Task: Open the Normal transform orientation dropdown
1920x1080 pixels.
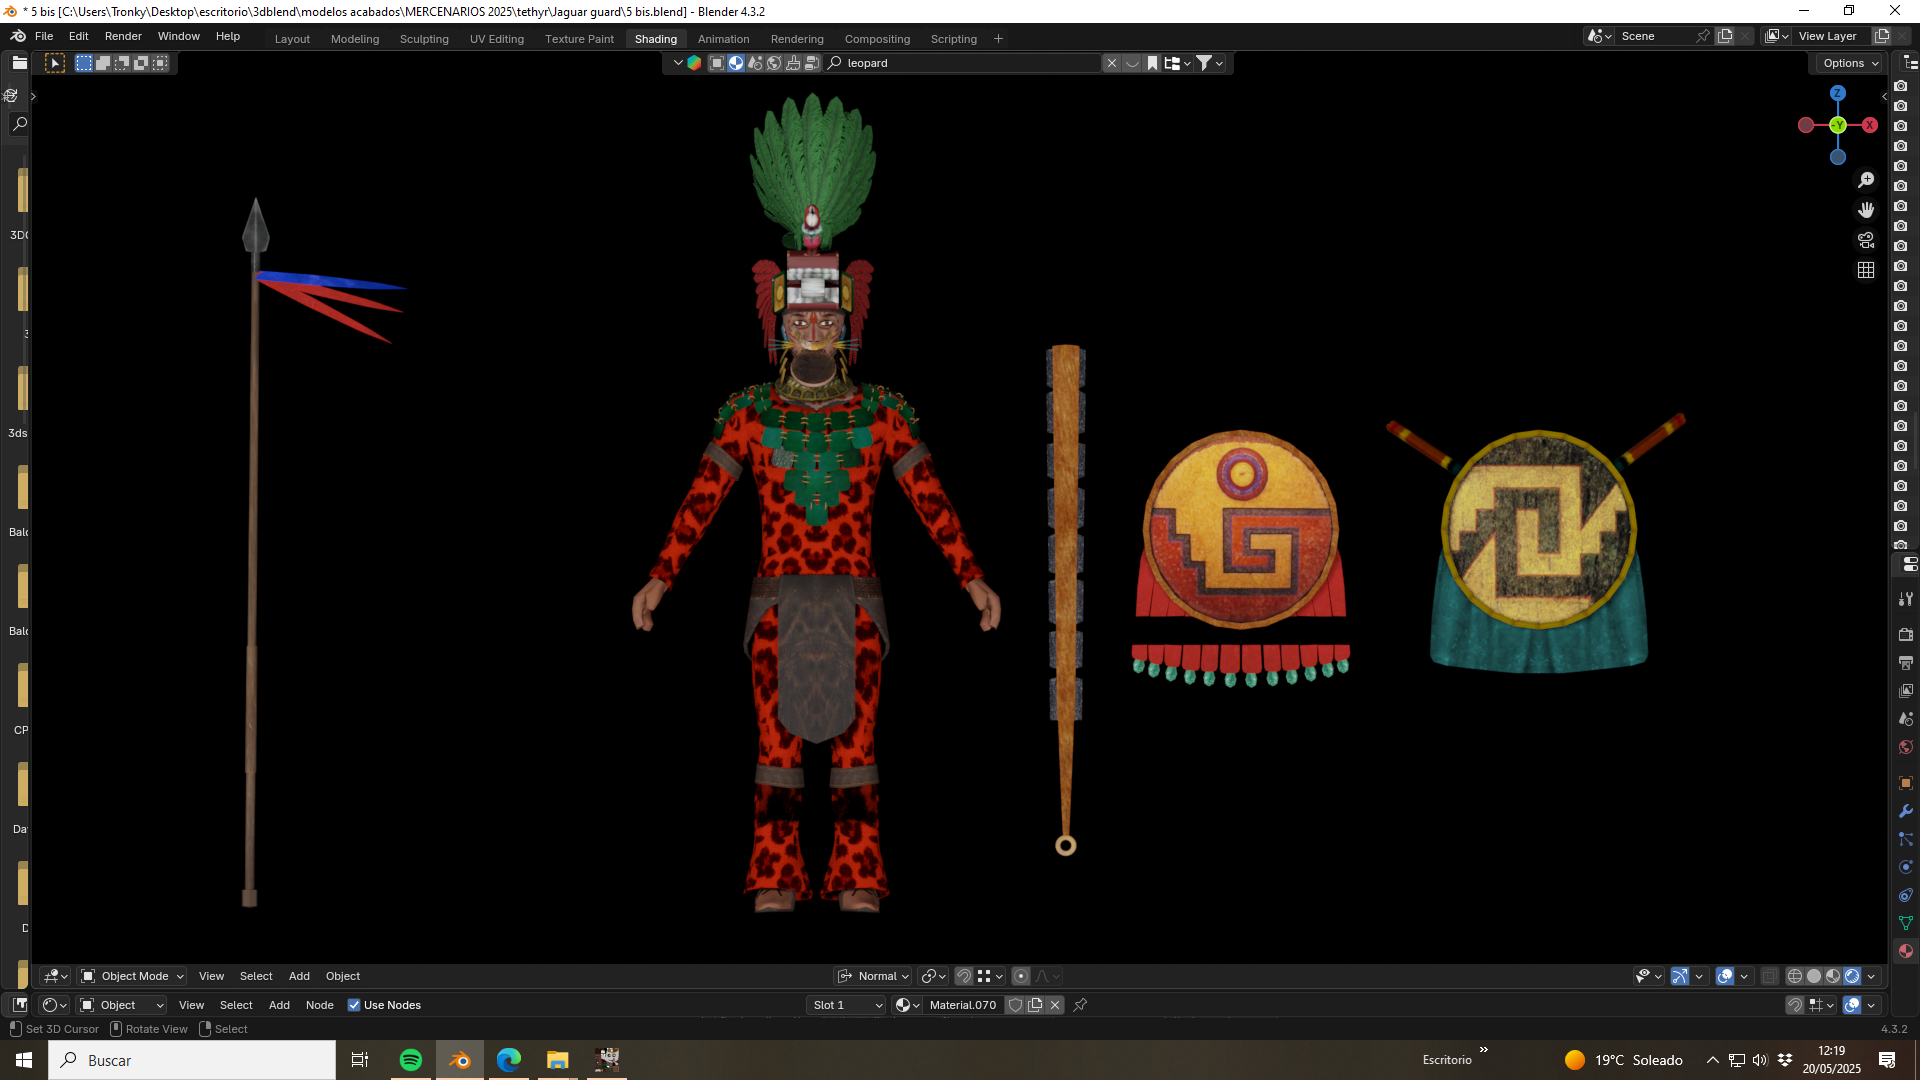Action: 873,976
